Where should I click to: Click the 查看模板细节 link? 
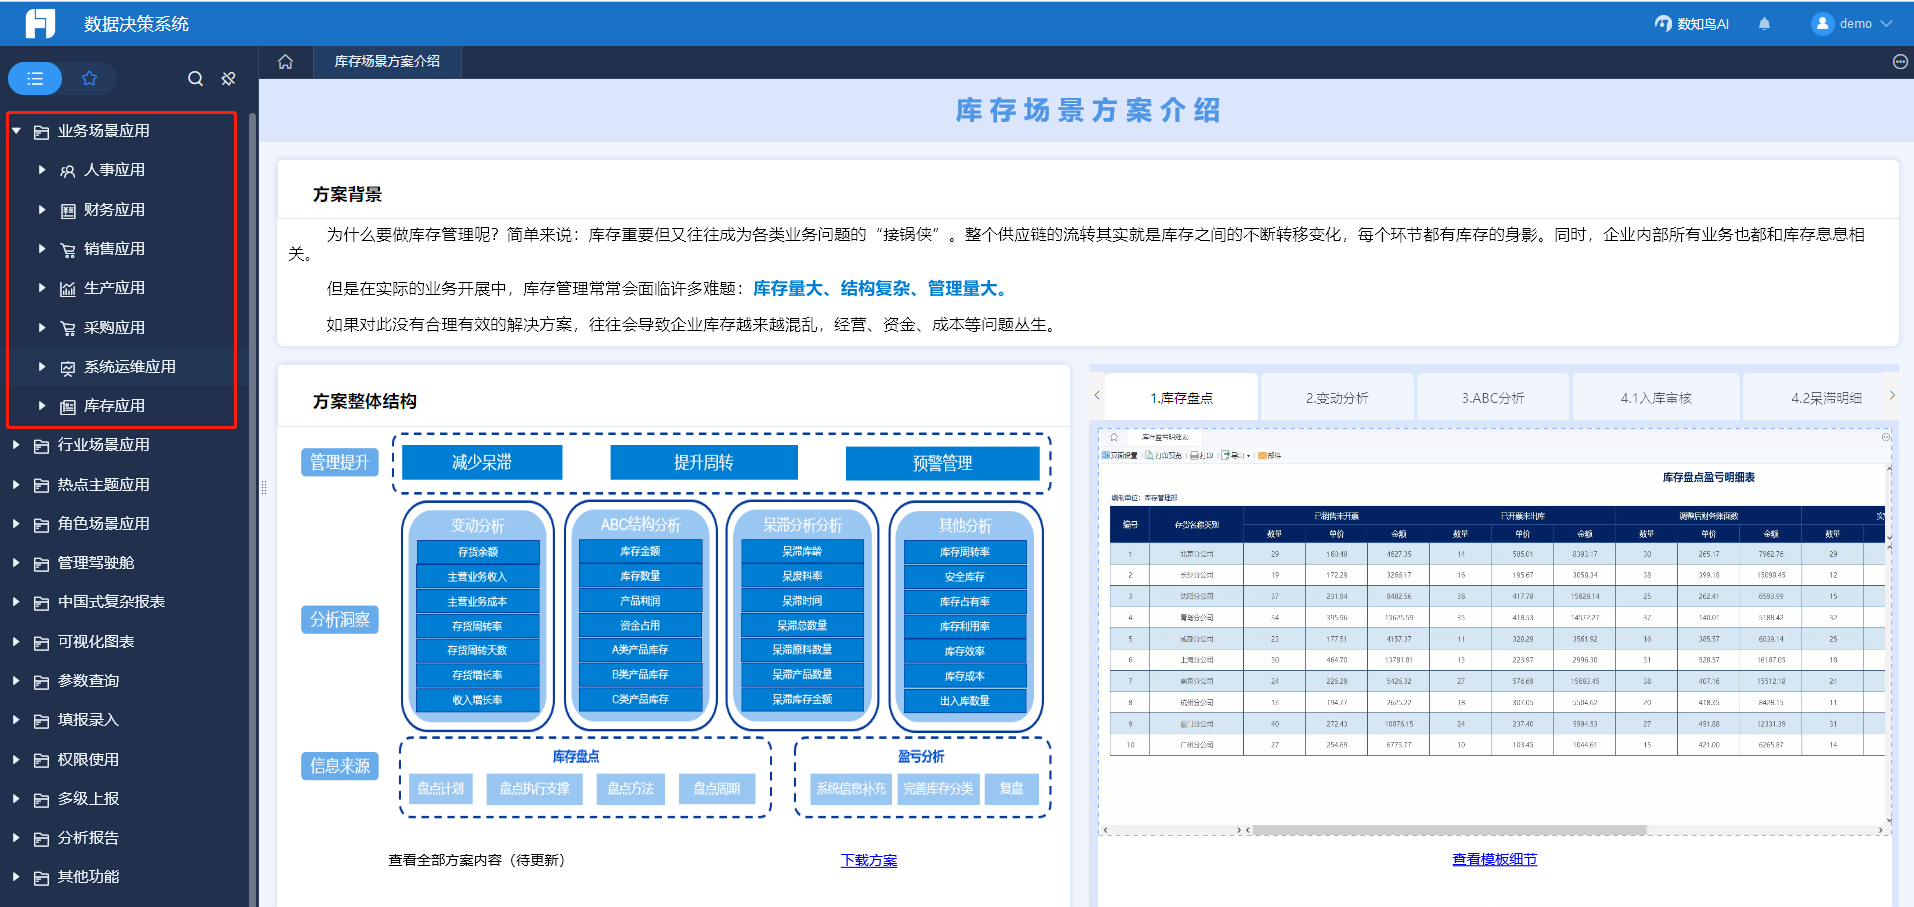pos(1494,859)
